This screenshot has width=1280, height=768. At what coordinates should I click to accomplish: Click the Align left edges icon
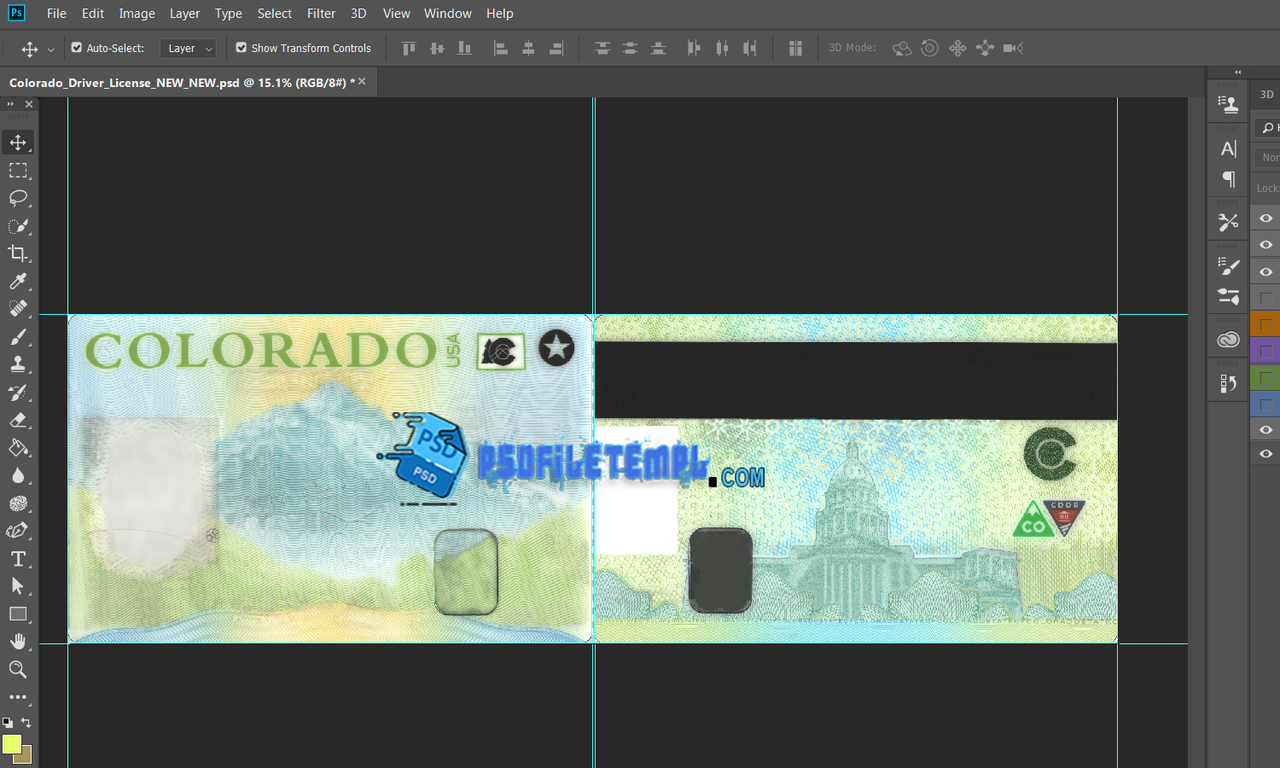coord(501,48)
